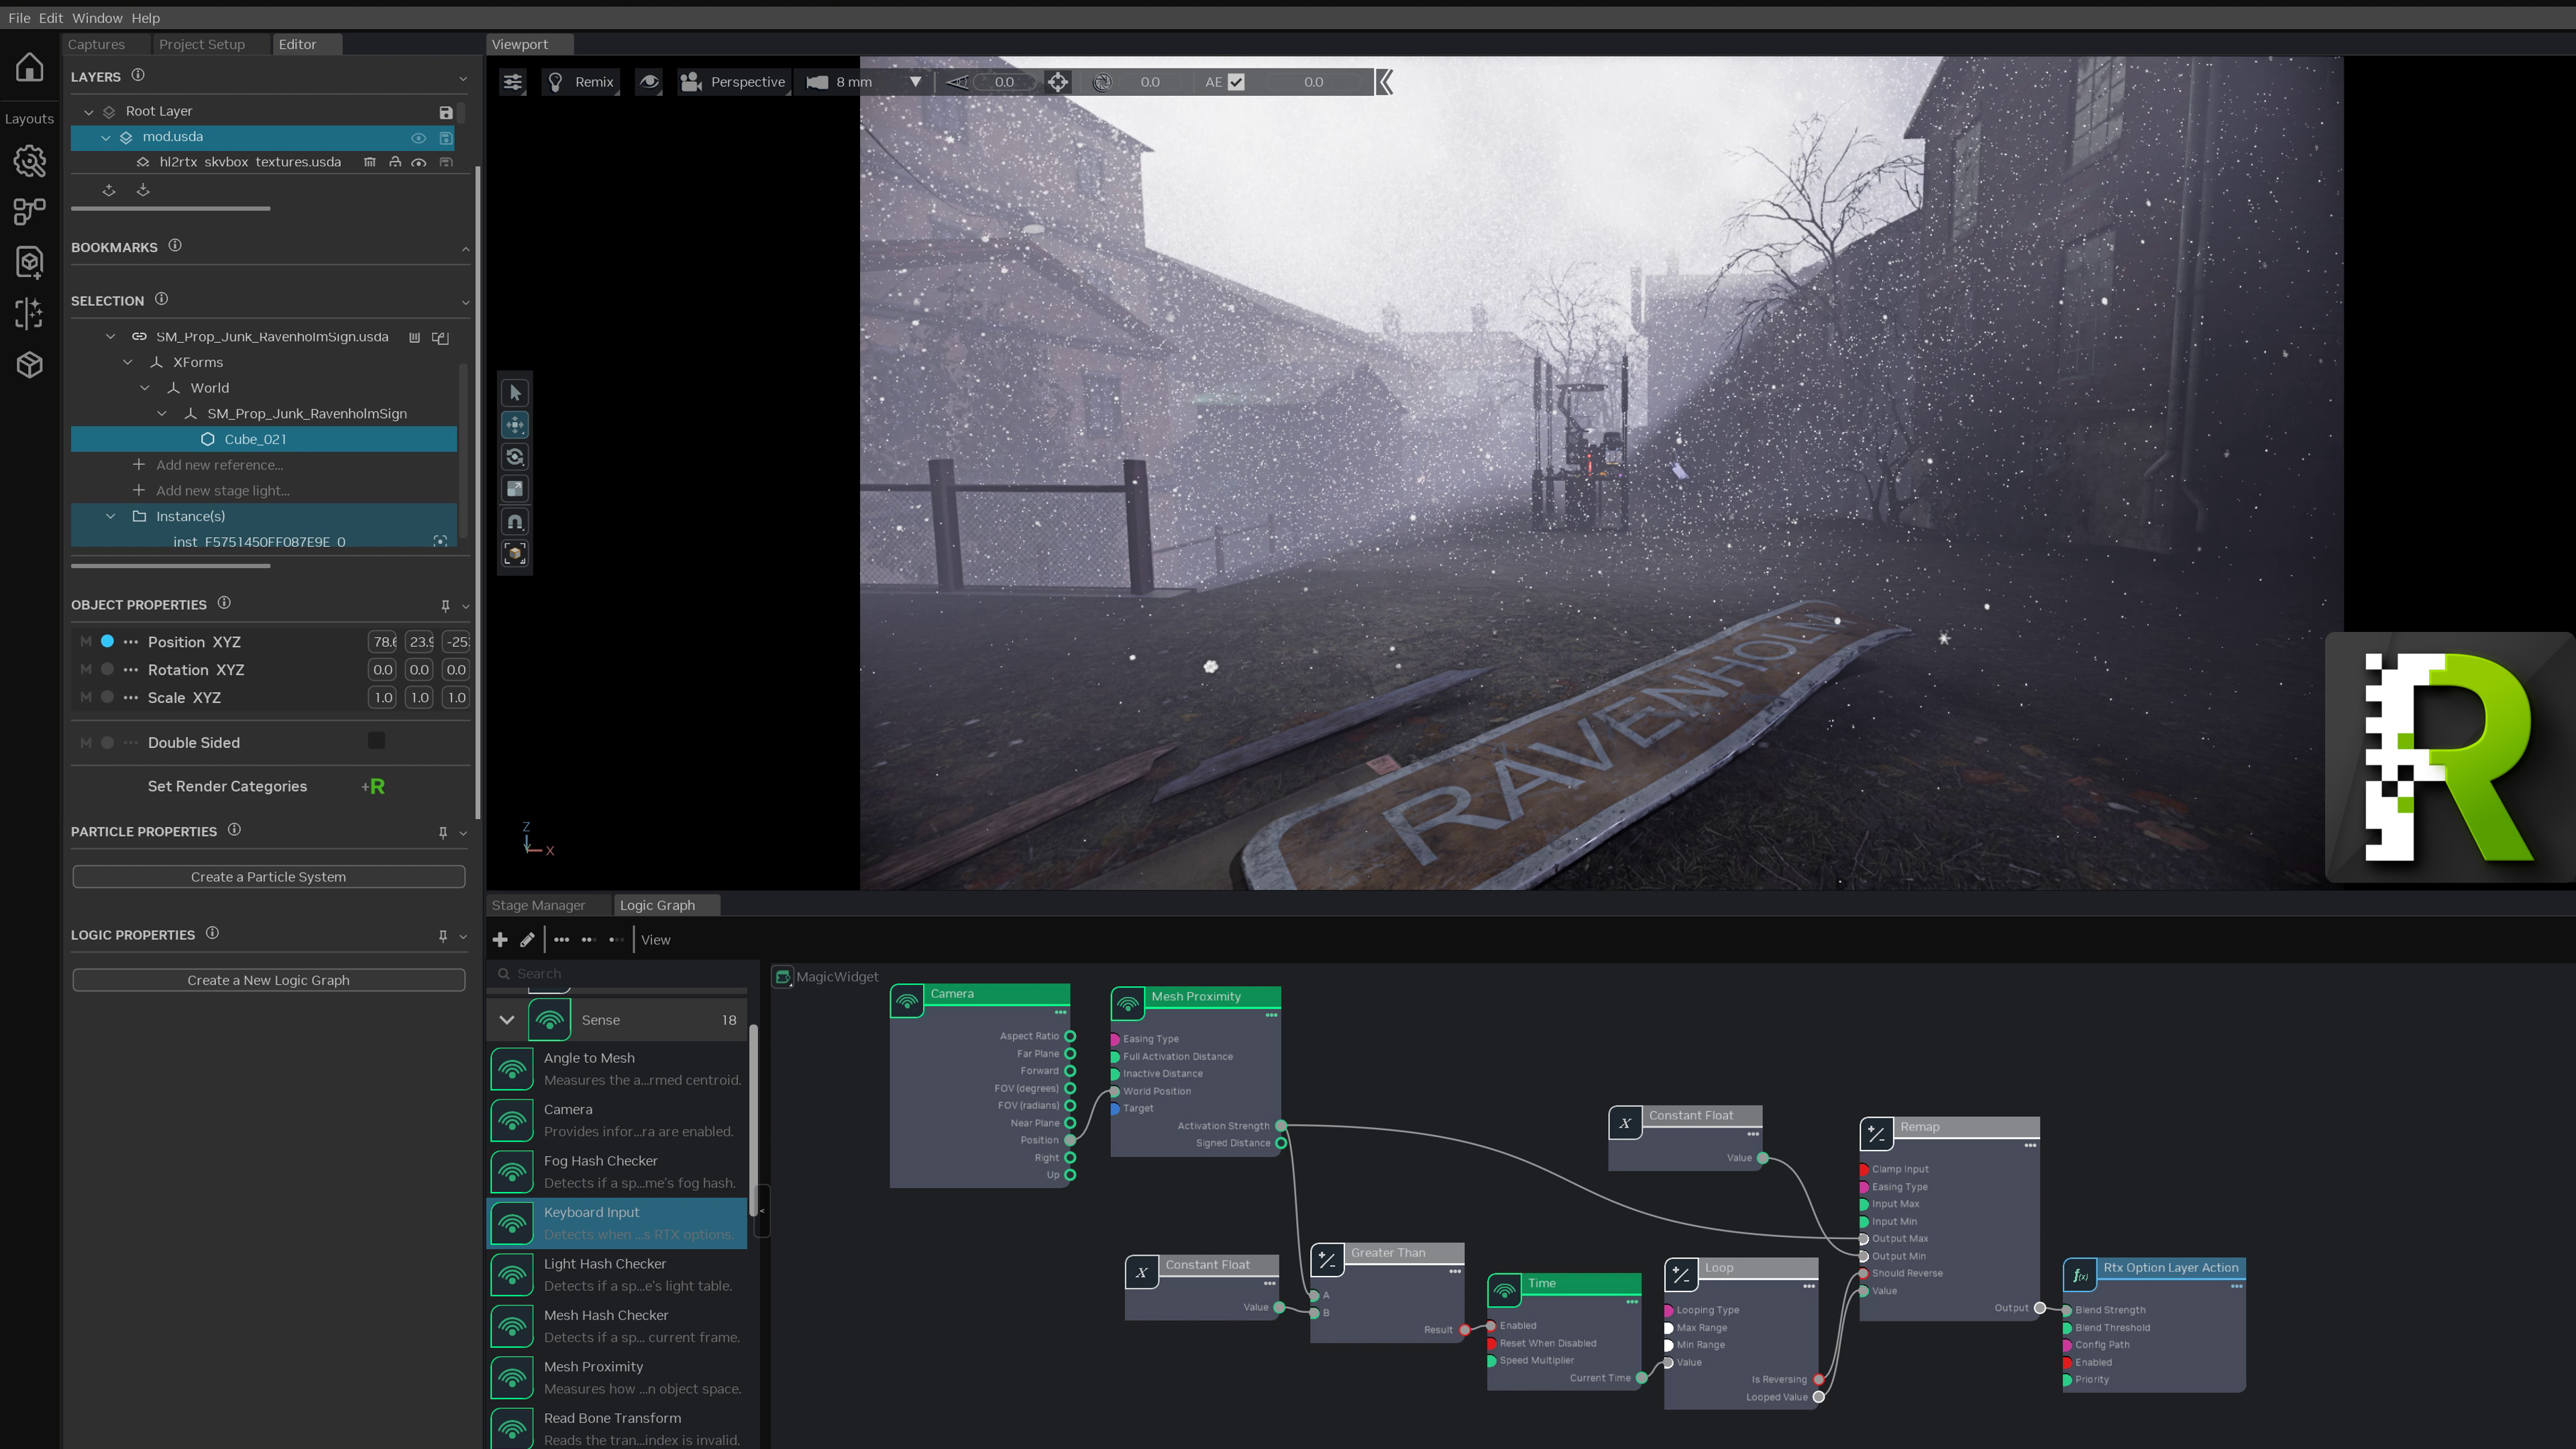Collapse the Sense node category
This screenshot has height=1449, width=2576.
(507, 1020)
